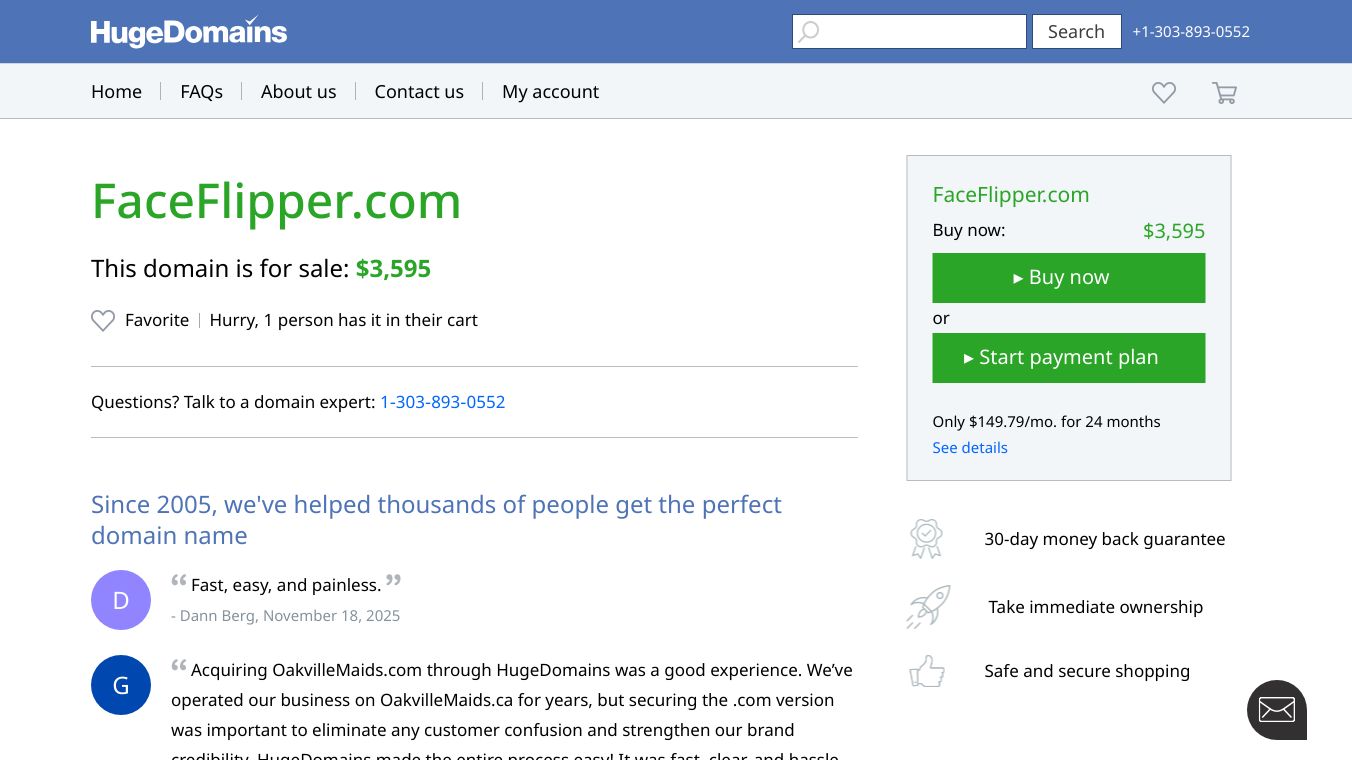Click the thumbs-up secure shopping icon
Viewport: 1352px width, 760px height.
coord(927,671)
